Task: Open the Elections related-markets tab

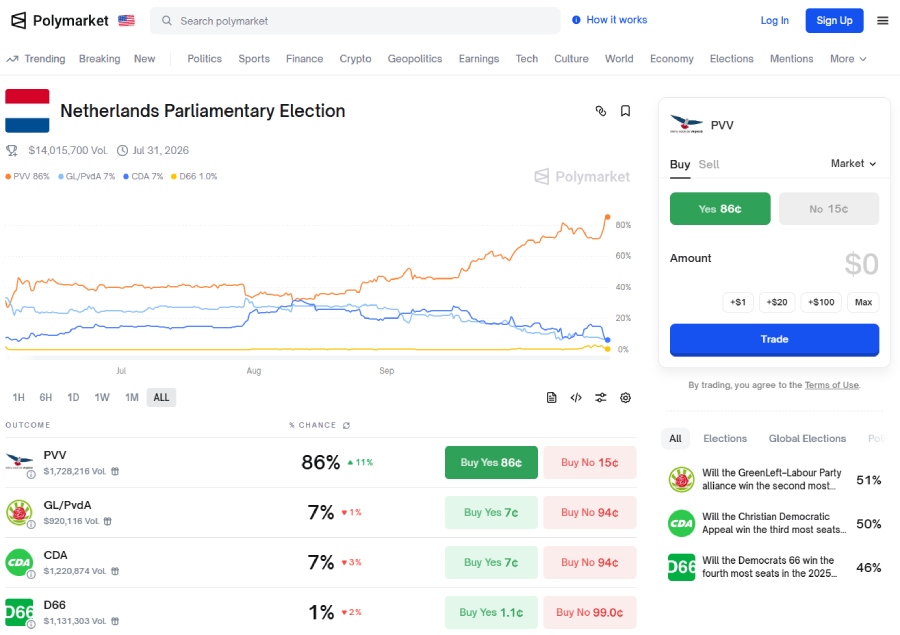Action: [x=725, y=438]
